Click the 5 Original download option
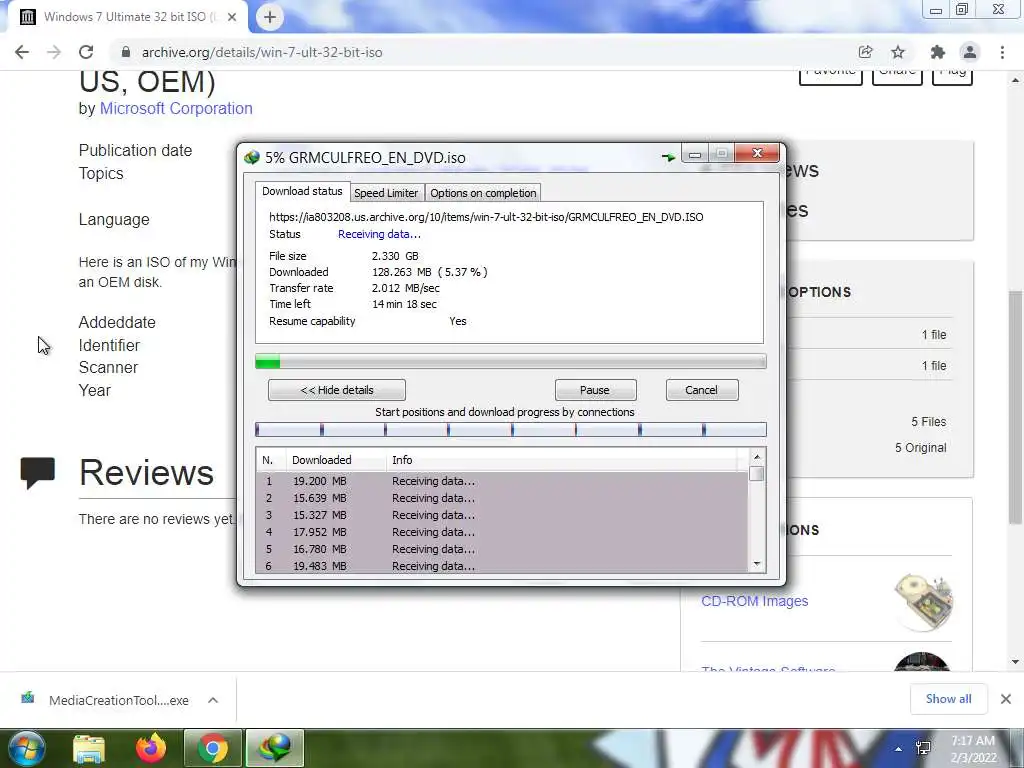 click(x=920, y=448)
